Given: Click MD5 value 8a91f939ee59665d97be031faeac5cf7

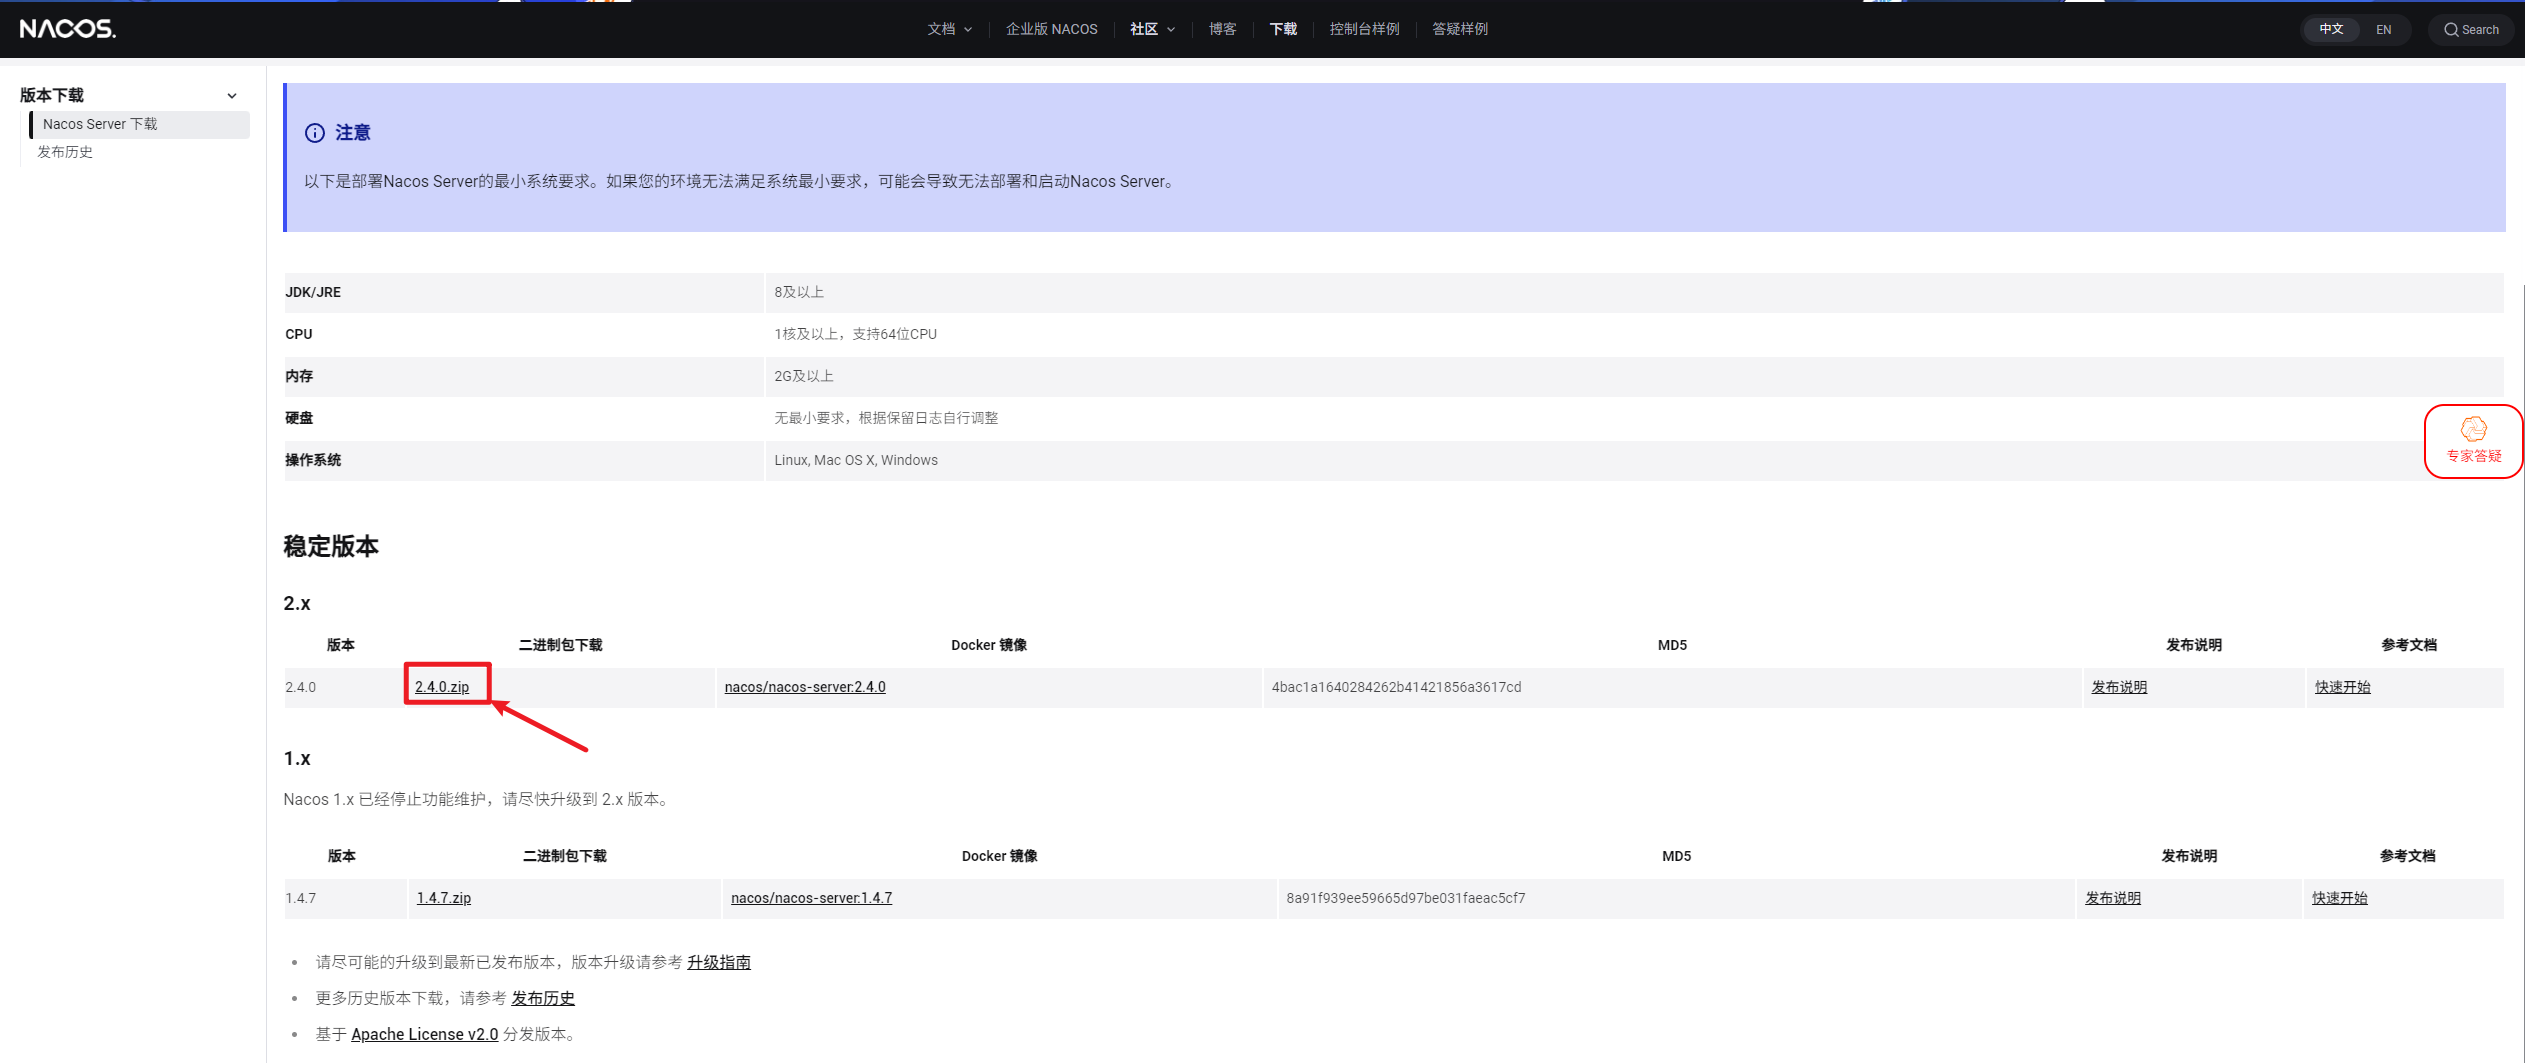Looking at the screenshot, I should tap(1405, 898).
